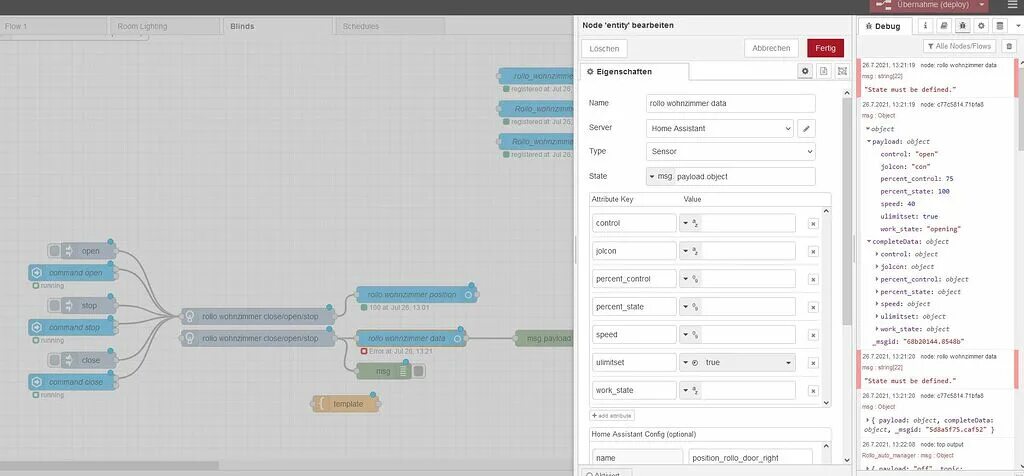Select Eigenschaften properties tab
1024x476 pixels.
(634, 72)
